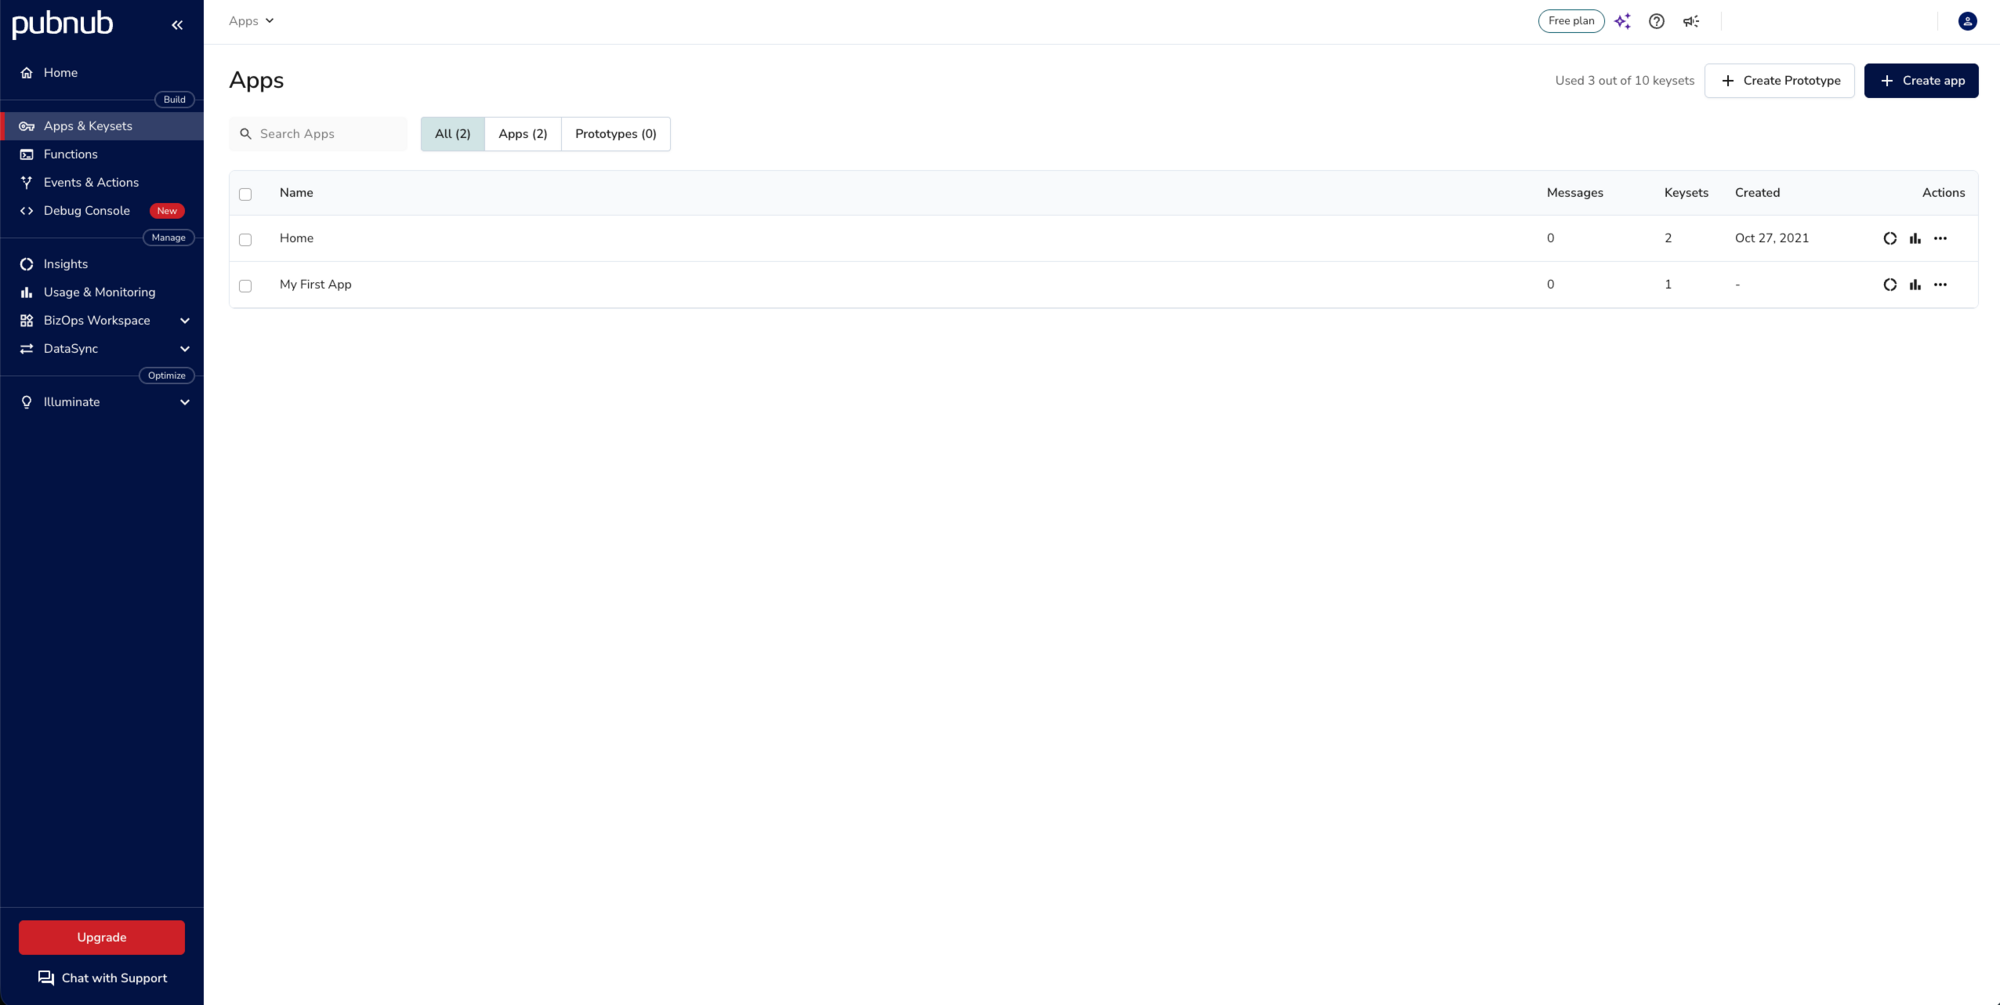Open Insights for My First App row
This screenshot has height=1005, width=2000.
[1890, 285]
